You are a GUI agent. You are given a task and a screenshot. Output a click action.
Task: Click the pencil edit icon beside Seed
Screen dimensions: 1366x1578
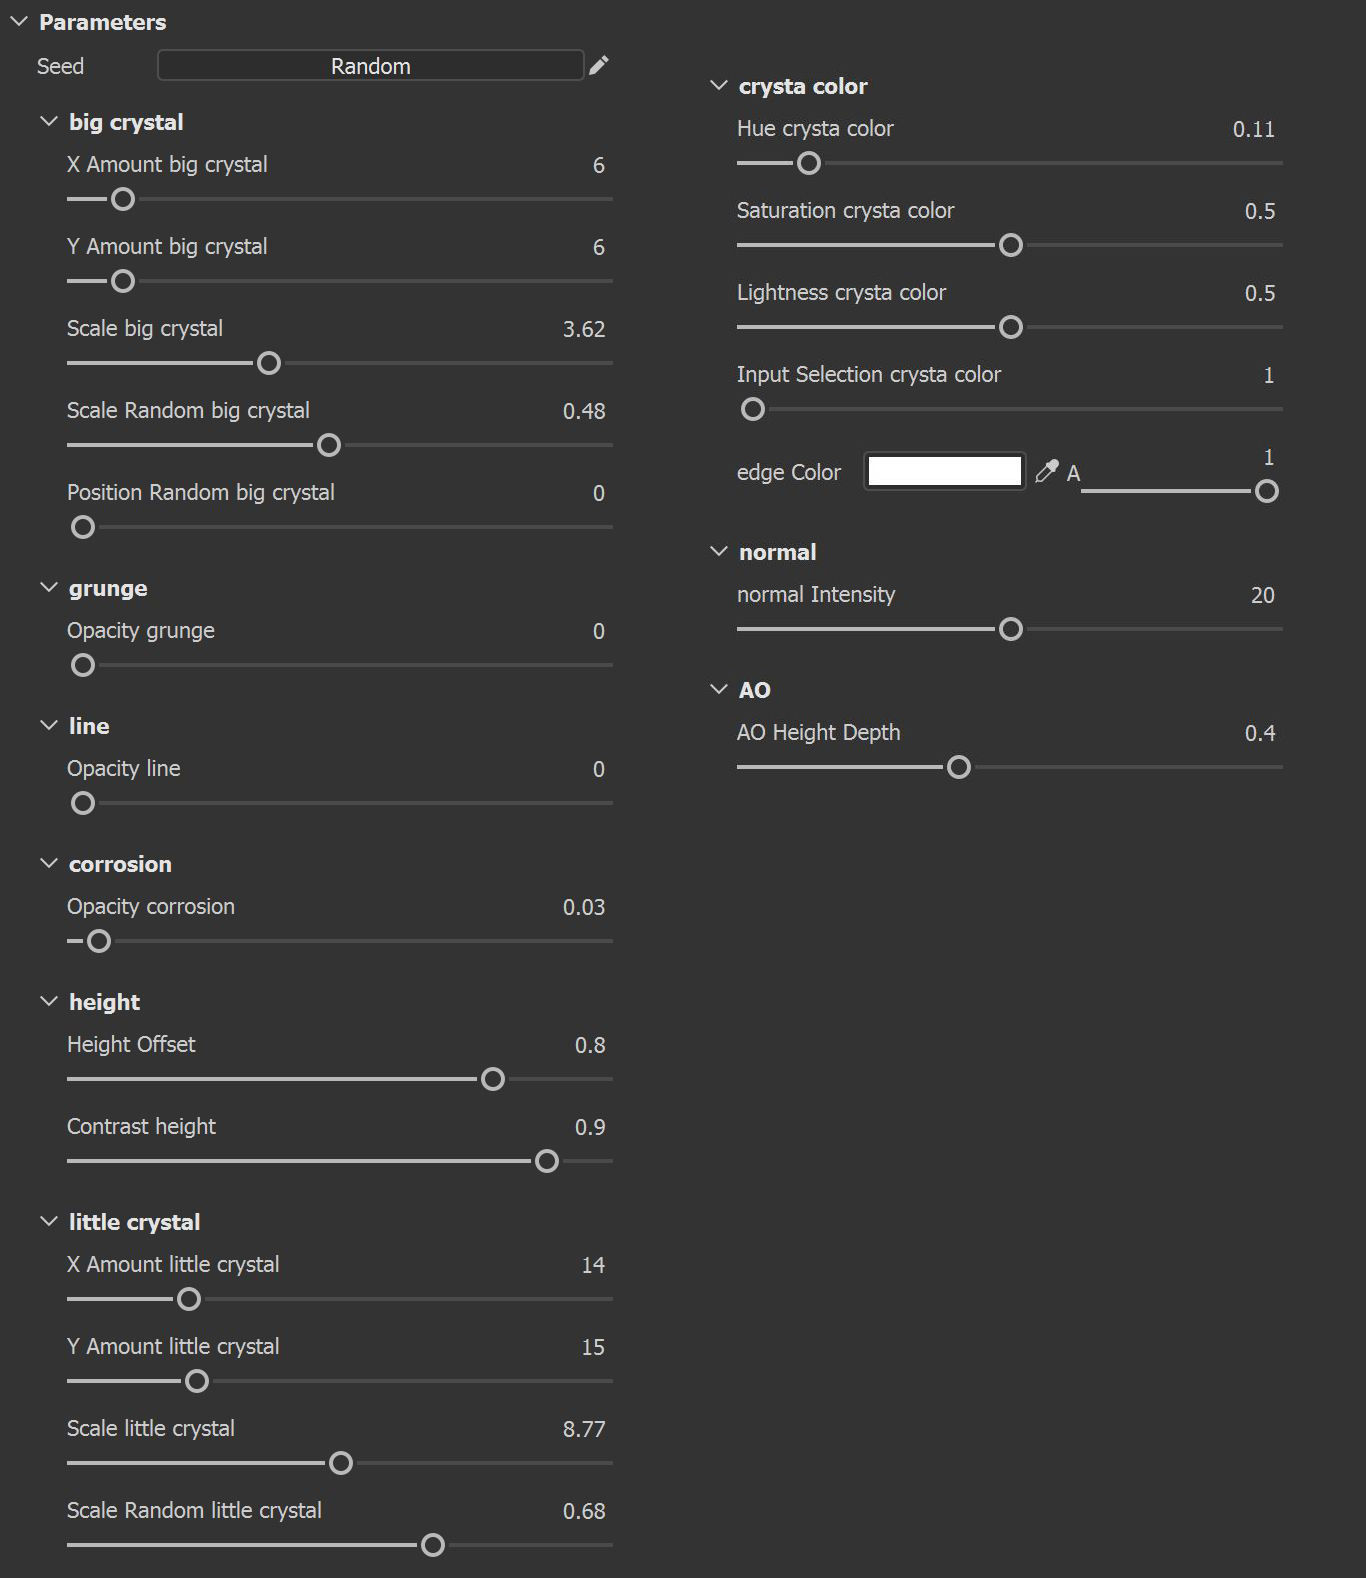[599, 66]
